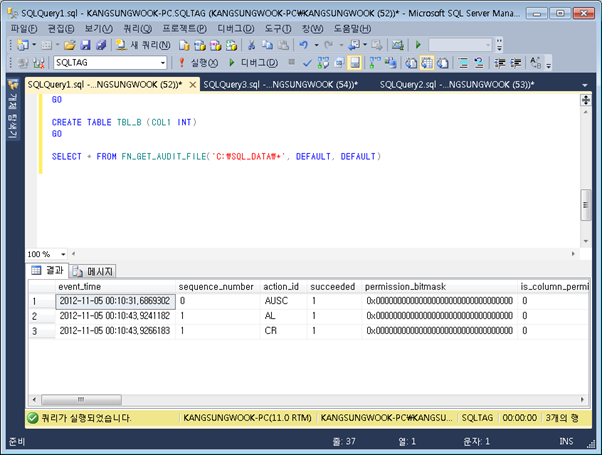Open the empty solution configuration combo box

(x=460, y=45)
